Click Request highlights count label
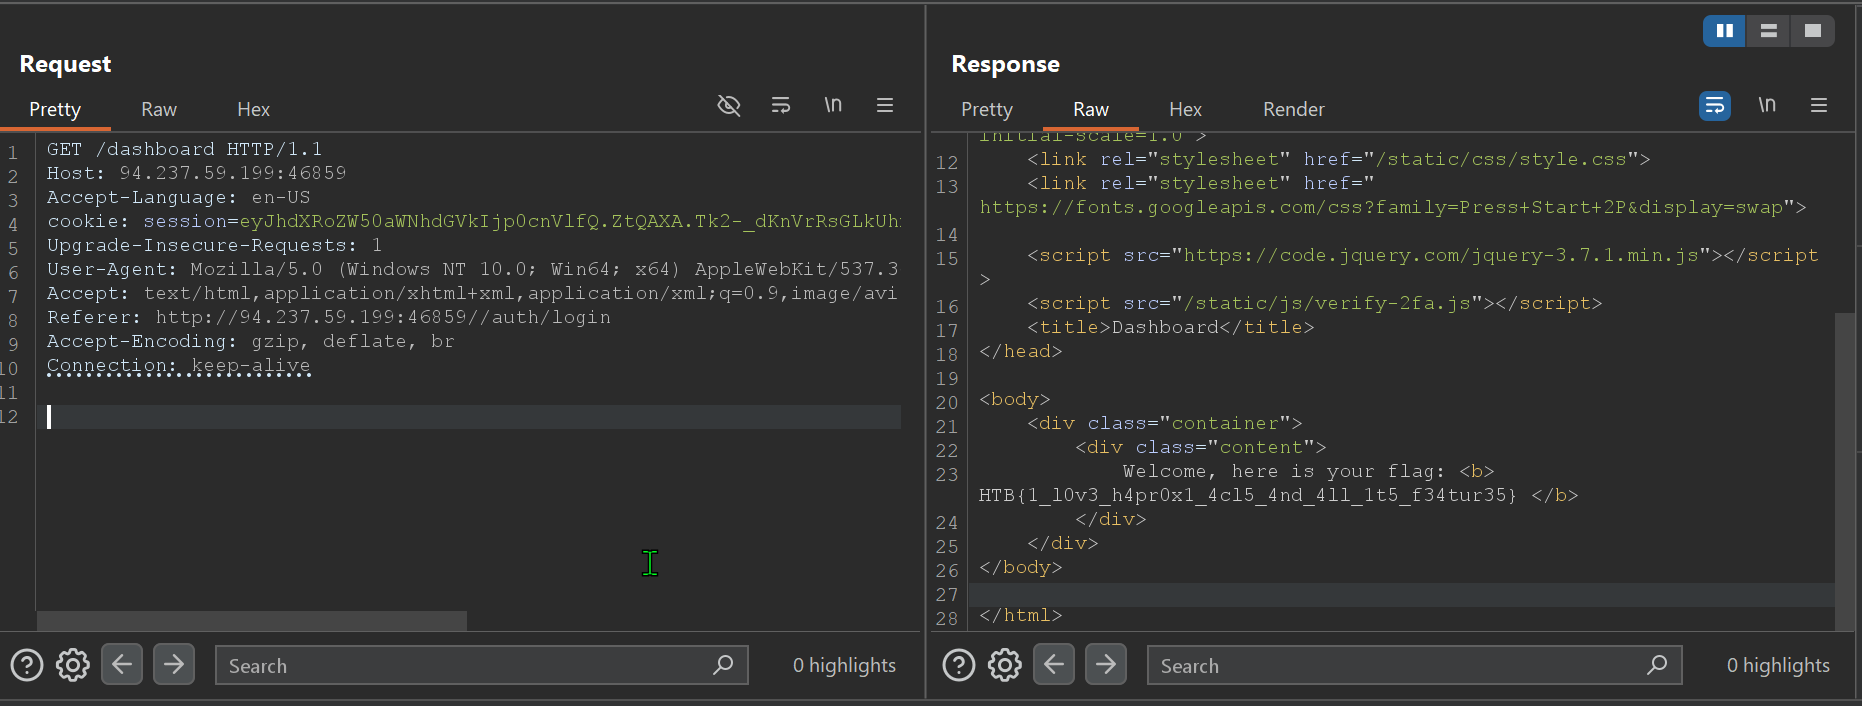The image size is (1862, 706). (x=844, y=665)
